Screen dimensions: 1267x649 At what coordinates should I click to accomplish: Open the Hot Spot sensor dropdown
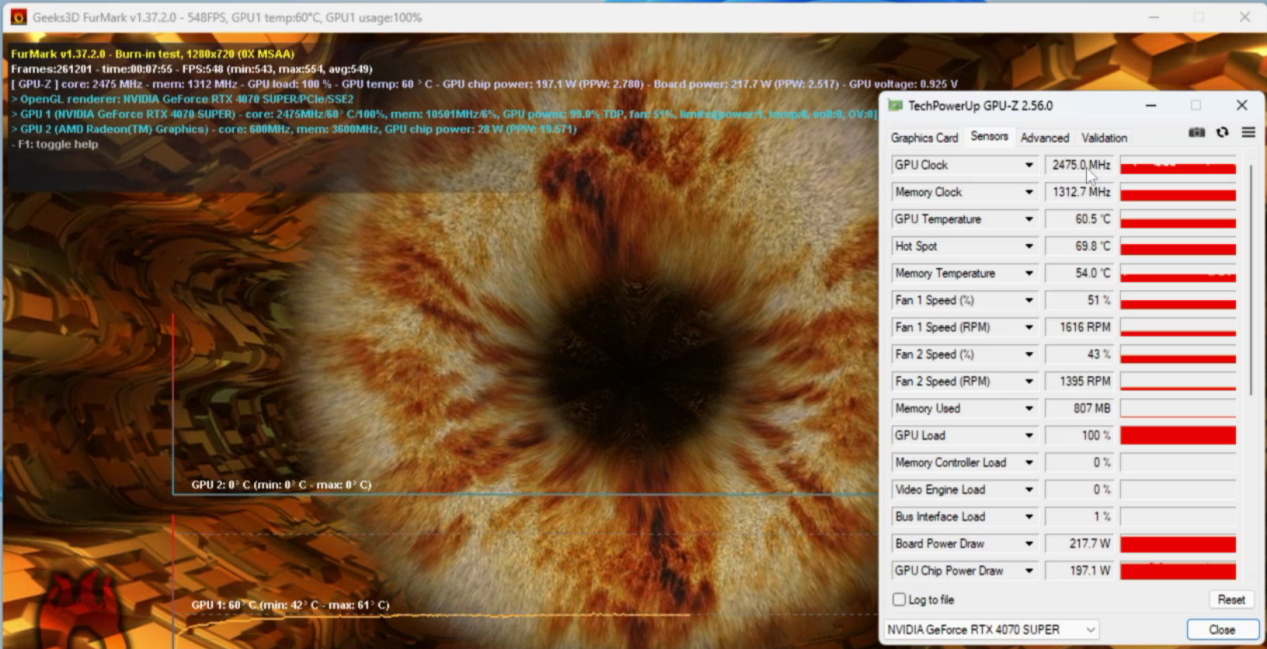(1028, 246)
